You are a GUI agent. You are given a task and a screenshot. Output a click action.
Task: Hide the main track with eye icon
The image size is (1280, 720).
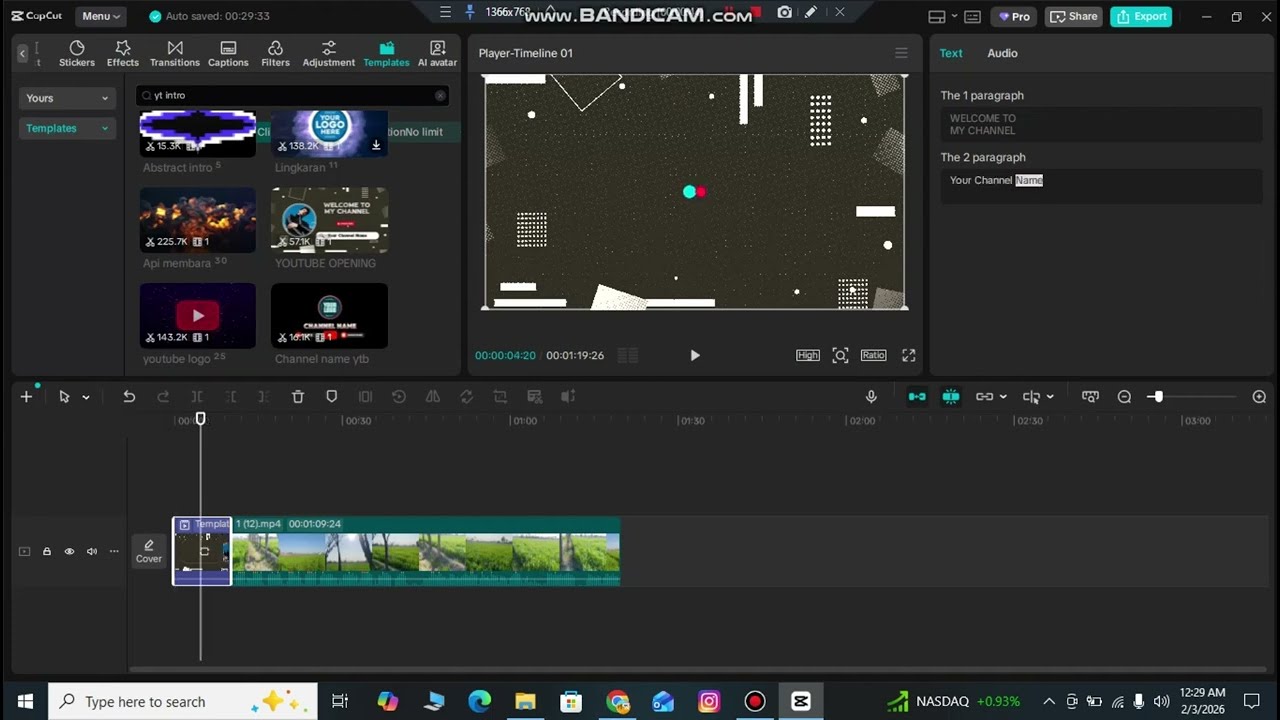69,551
